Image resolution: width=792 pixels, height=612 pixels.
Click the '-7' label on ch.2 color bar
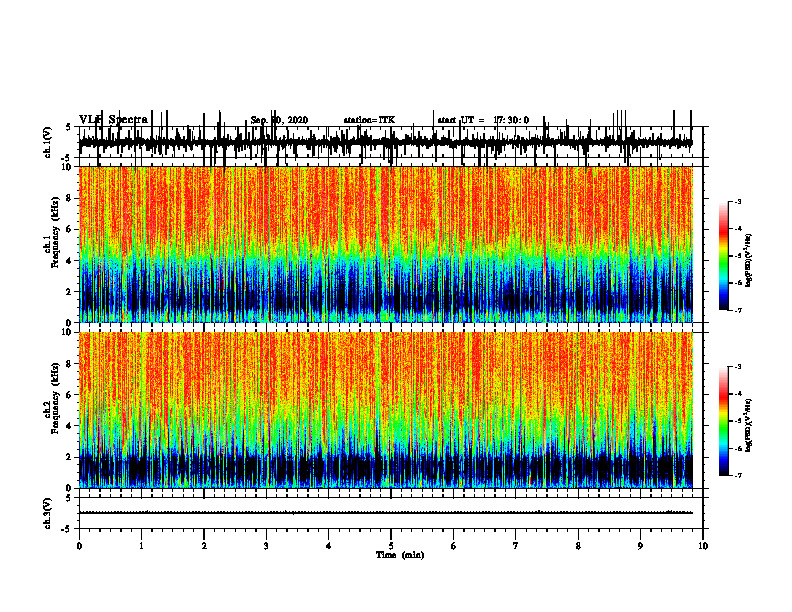[x=737, y=475]
